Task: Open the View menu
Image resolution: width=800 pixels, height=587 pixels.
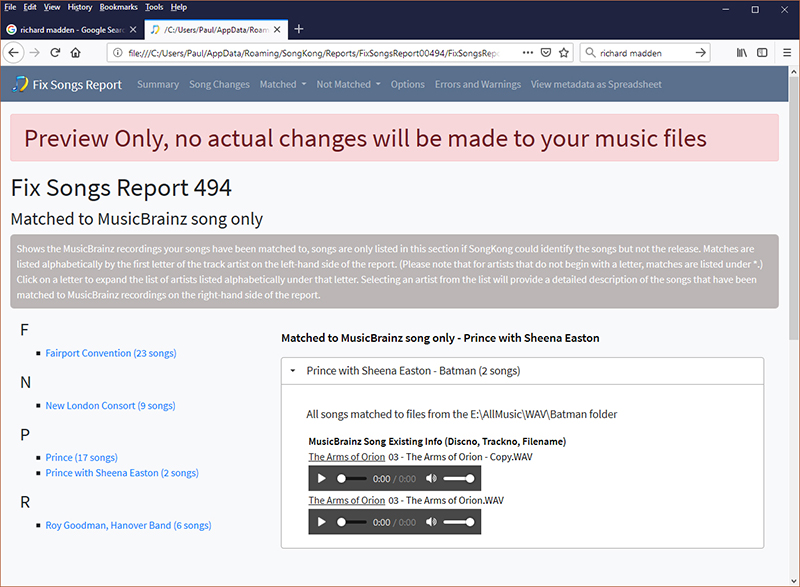Action: pyautogui.click(x=52, y=7)
